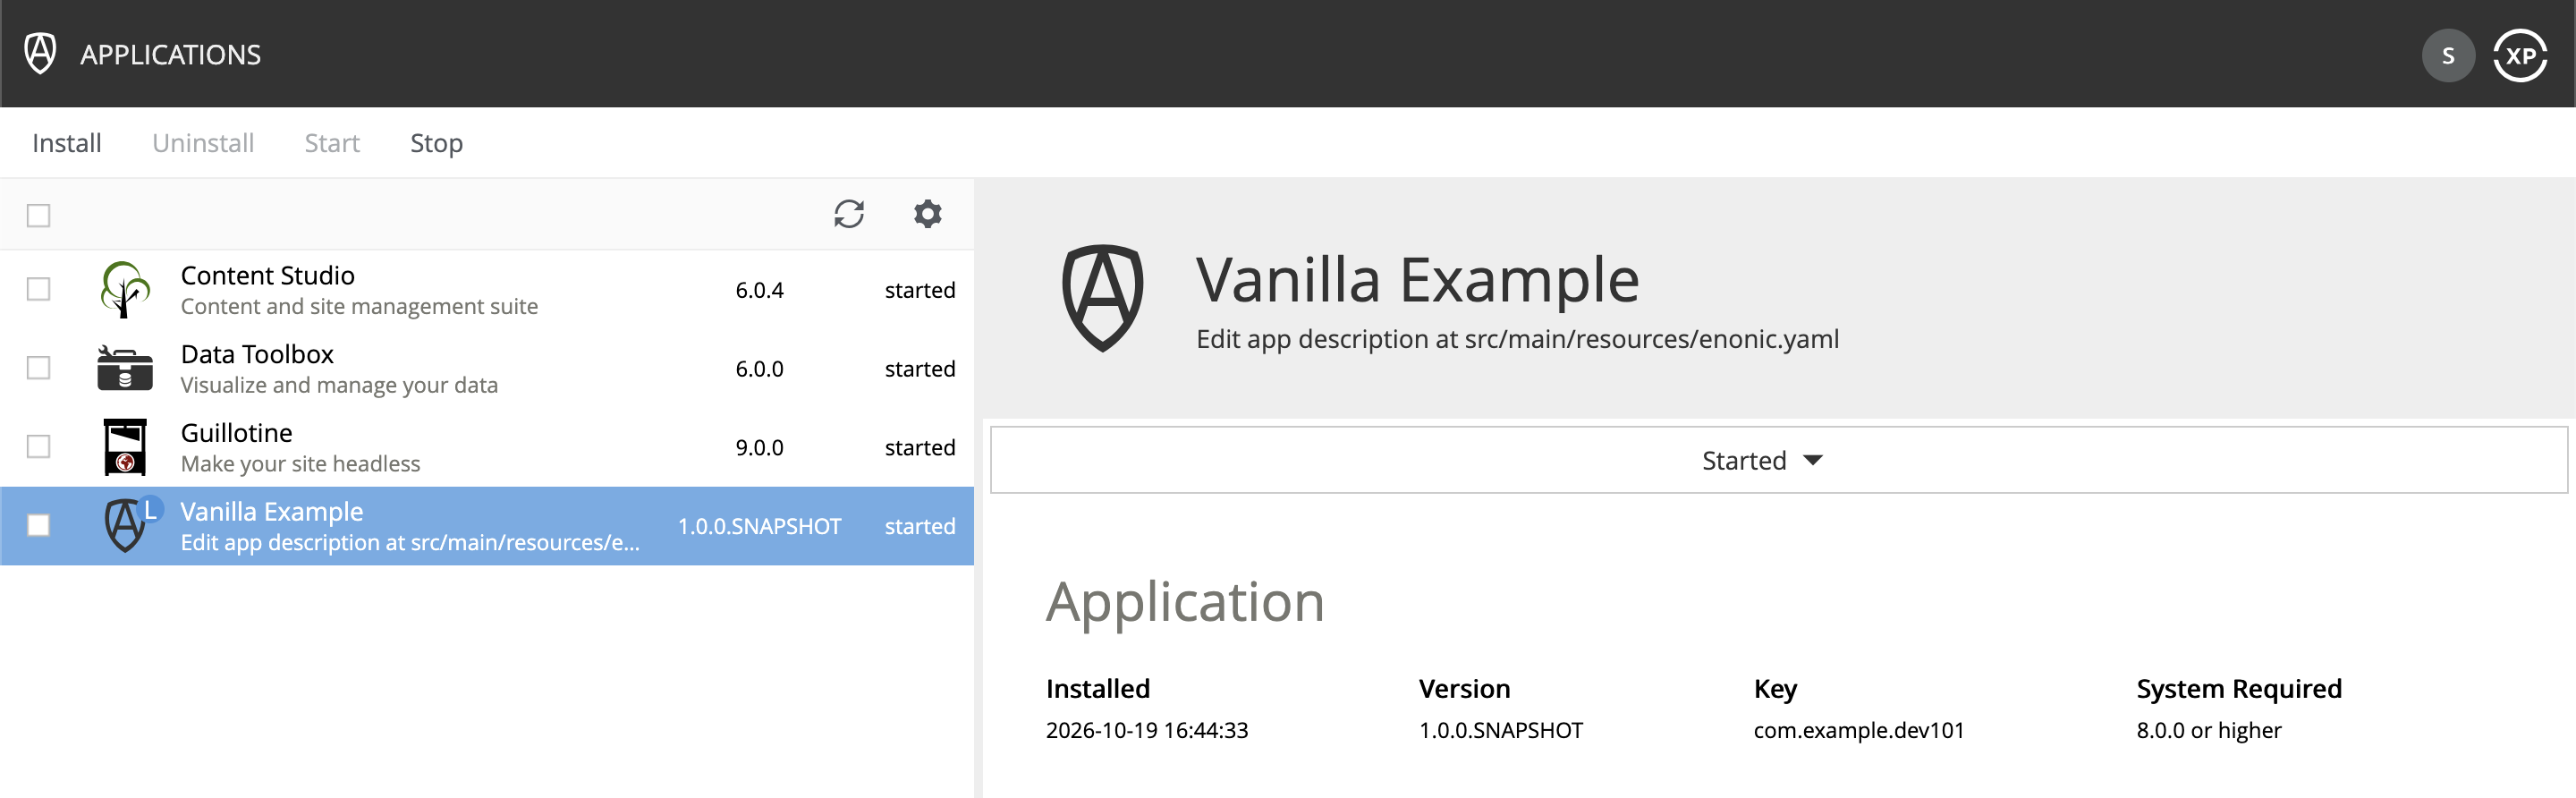
Task: Select the Guillotine row title
Action: coord(236,432)
